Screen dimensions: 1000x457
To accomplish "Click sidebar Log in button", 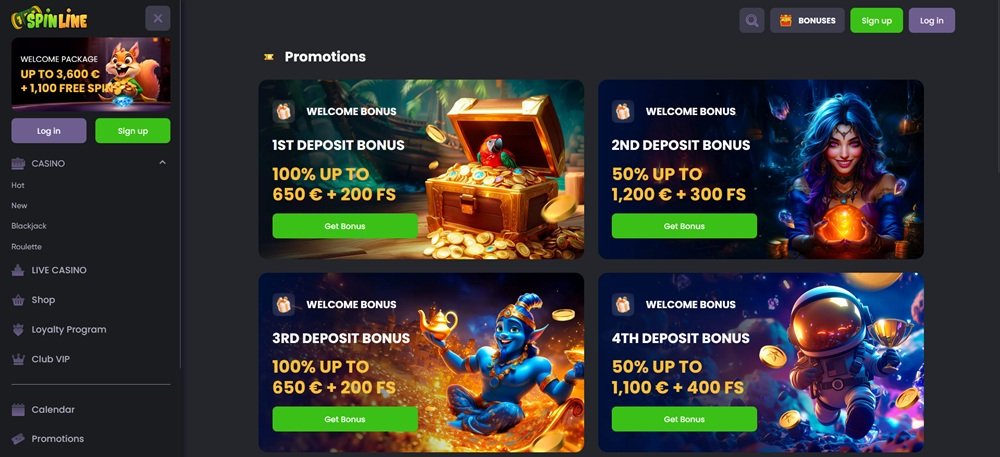I will coord(49,131).
